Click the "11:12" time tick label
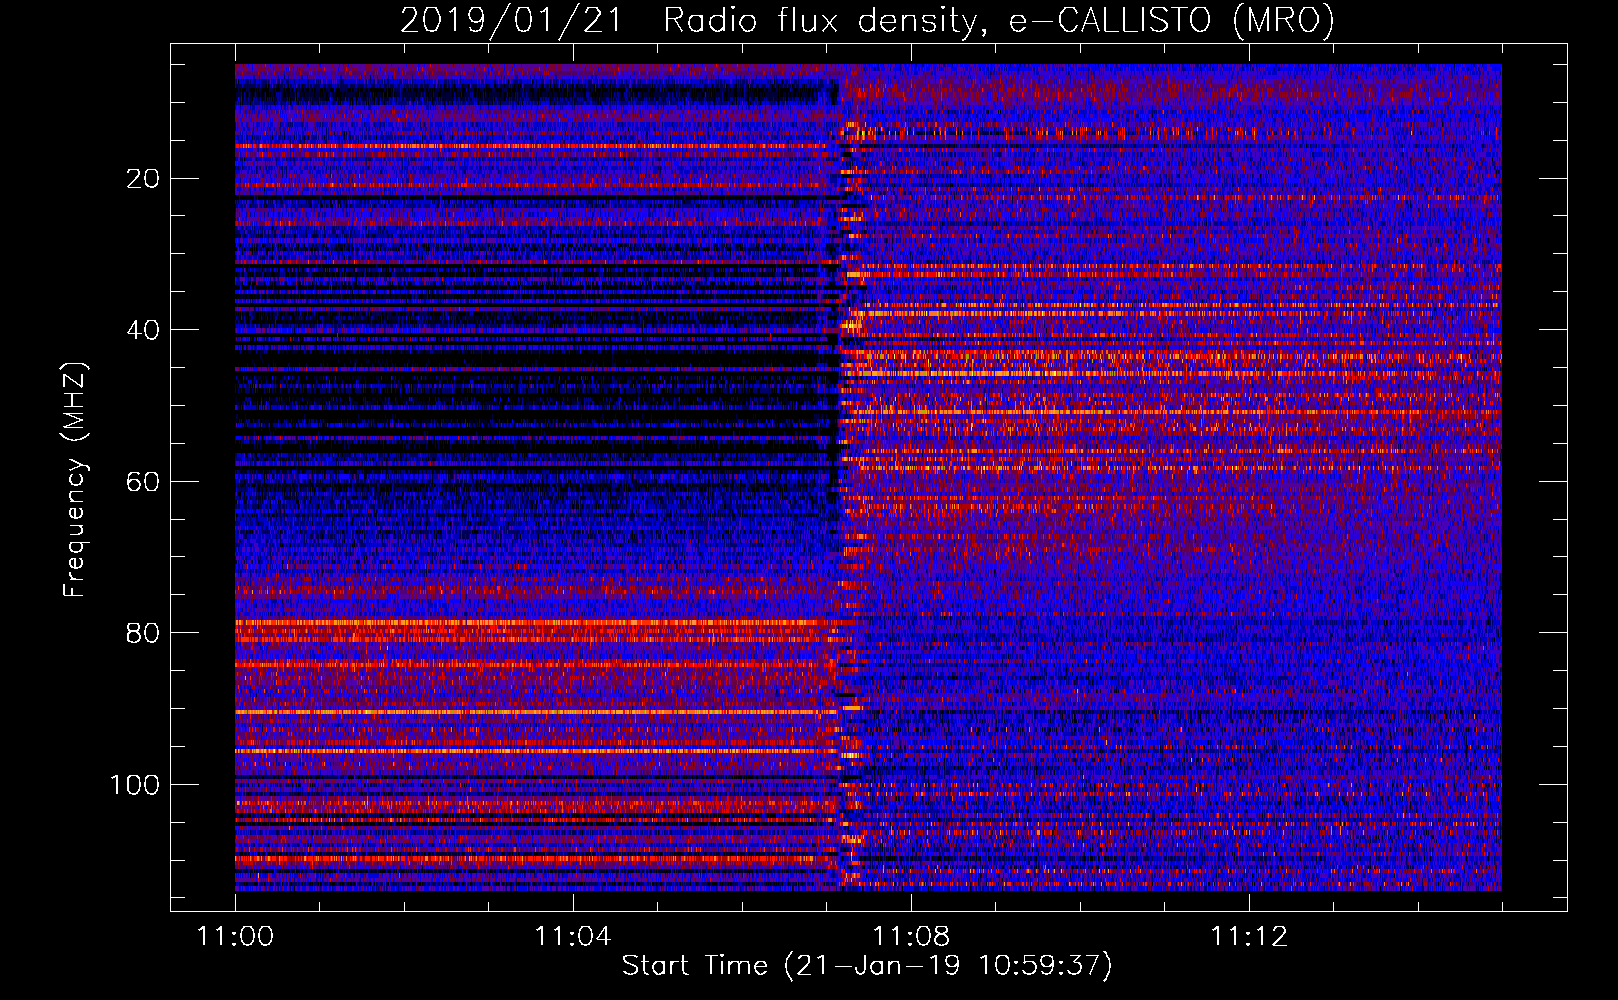Screen dimensions: 1618x1000 1249,937
